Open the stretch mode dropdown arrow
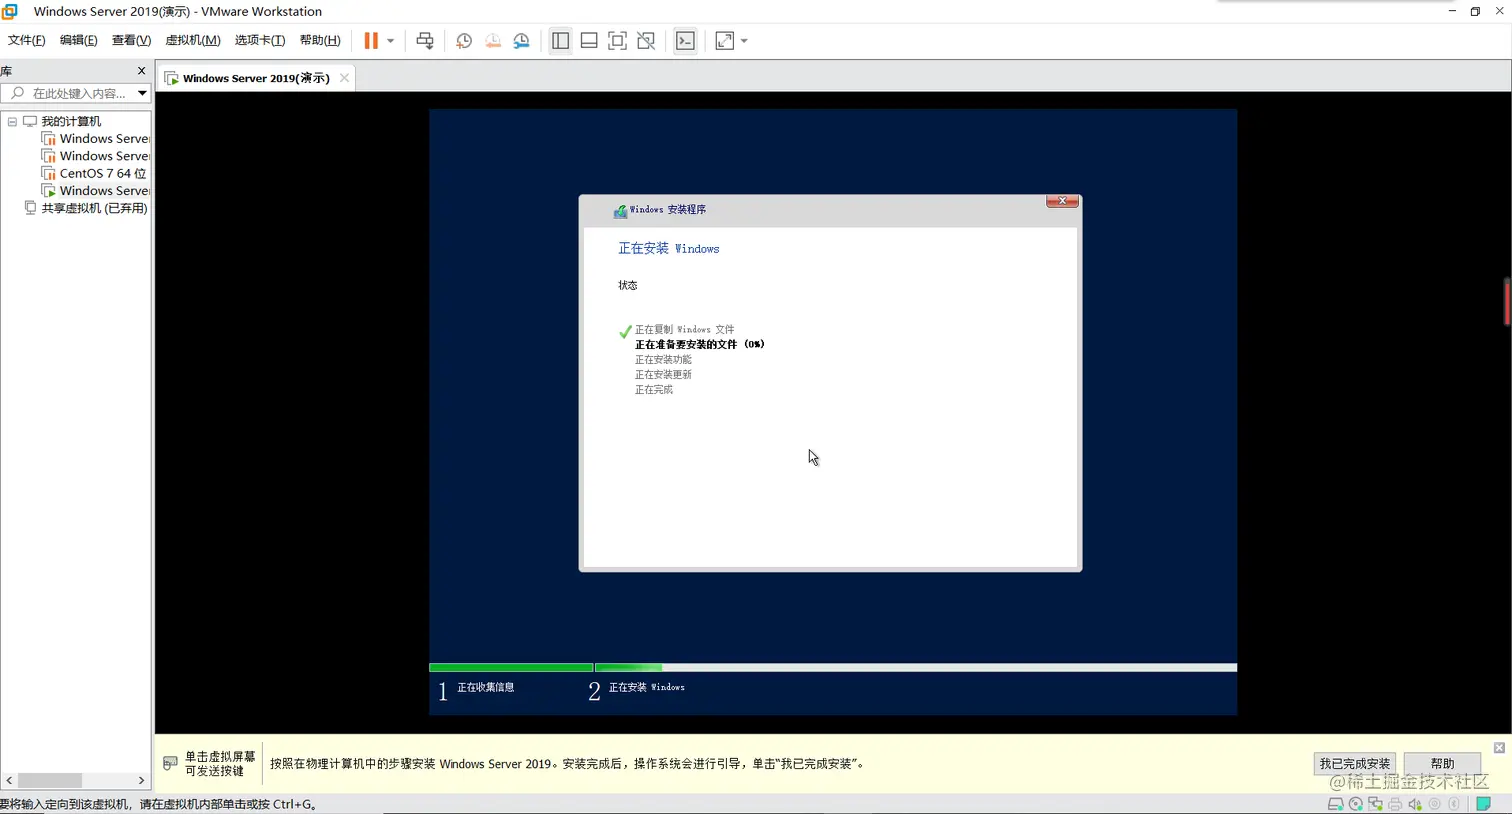The image size is (1512, 814). (x=744, y=41)
